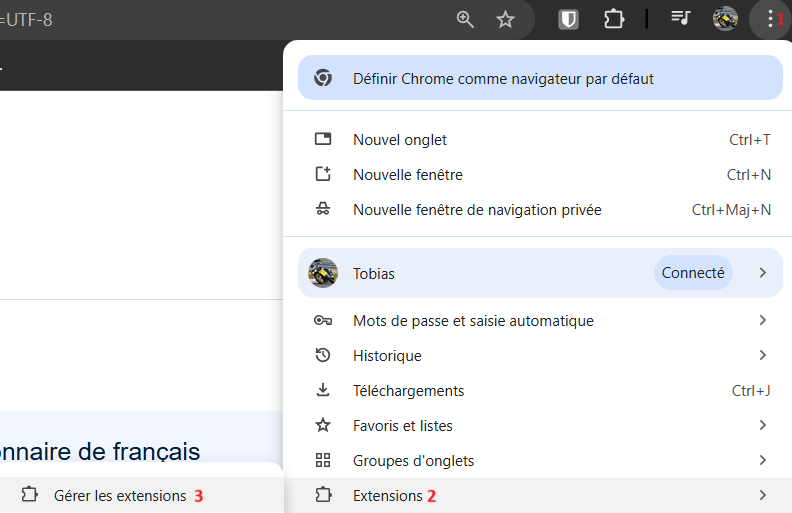This screenshot has height=513, width=792.
Task: Select Définir Chrome comme navigateur par défaut
Action: click(540, 78)
